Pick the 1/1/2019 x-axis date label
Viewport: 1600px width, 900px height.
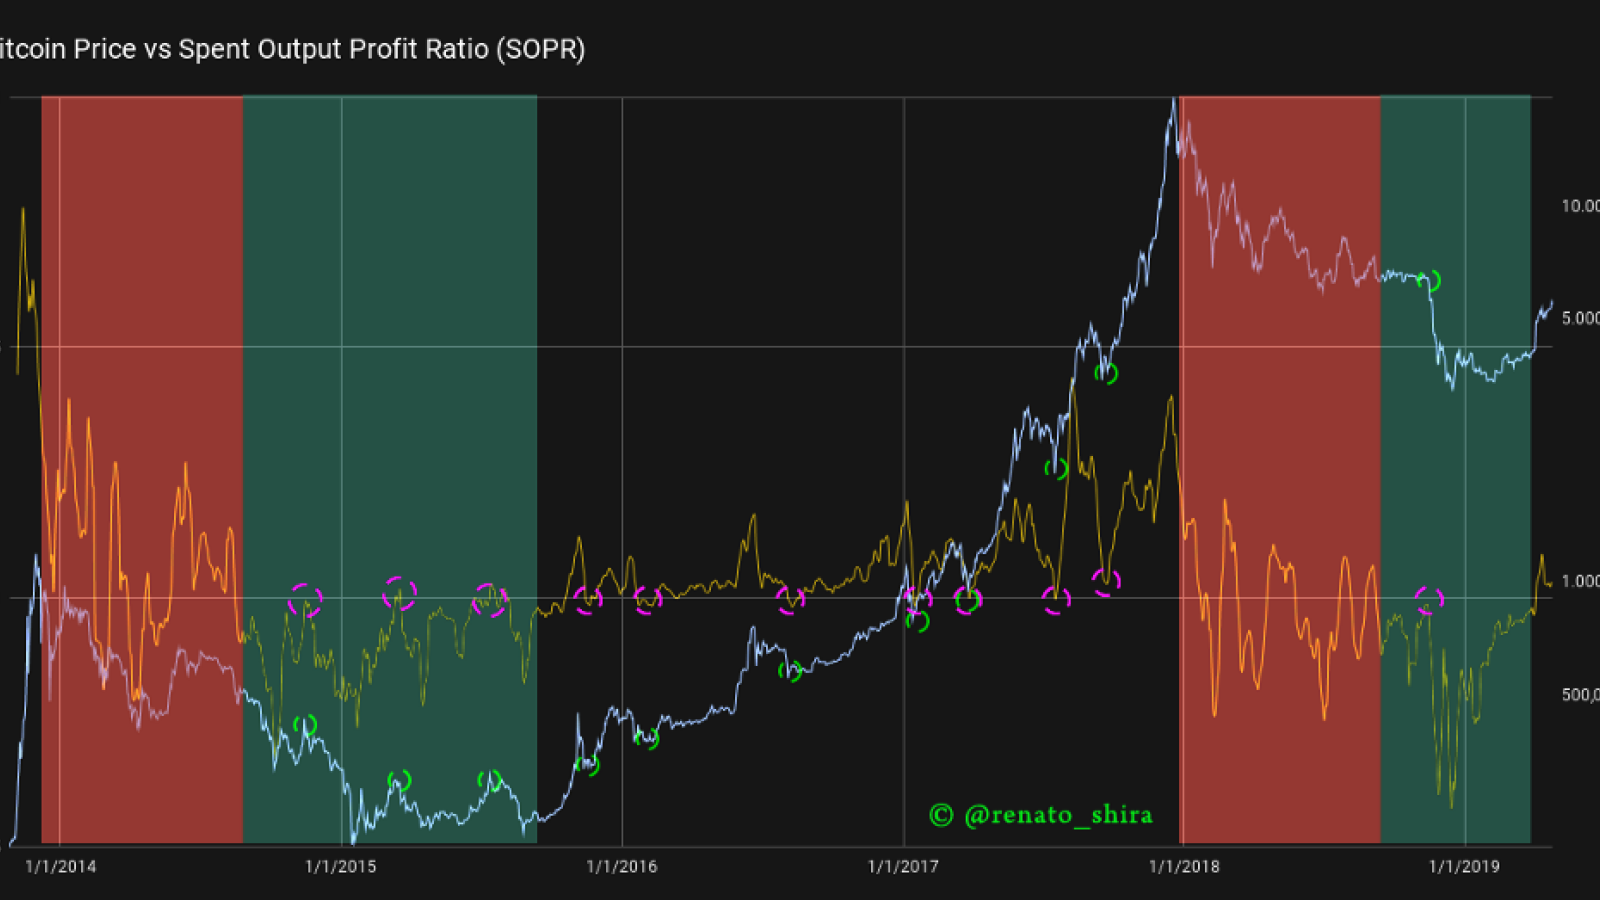1464,866
